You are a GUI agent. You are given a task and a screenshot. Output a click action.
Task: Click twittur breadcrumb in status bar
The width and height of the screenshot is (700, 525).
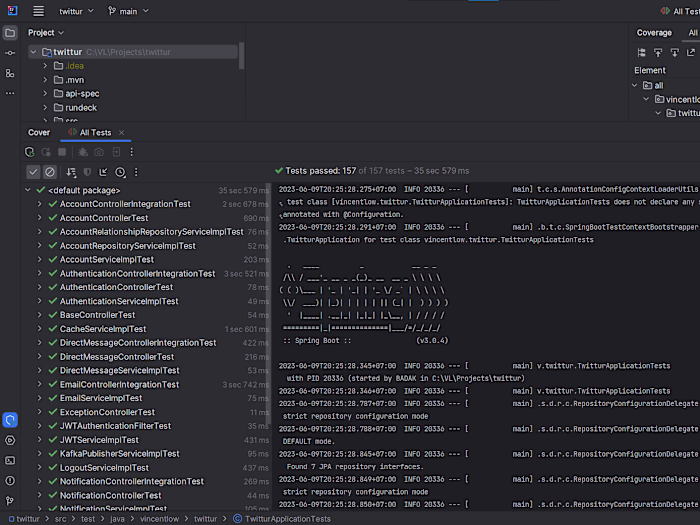click(24, 519)
